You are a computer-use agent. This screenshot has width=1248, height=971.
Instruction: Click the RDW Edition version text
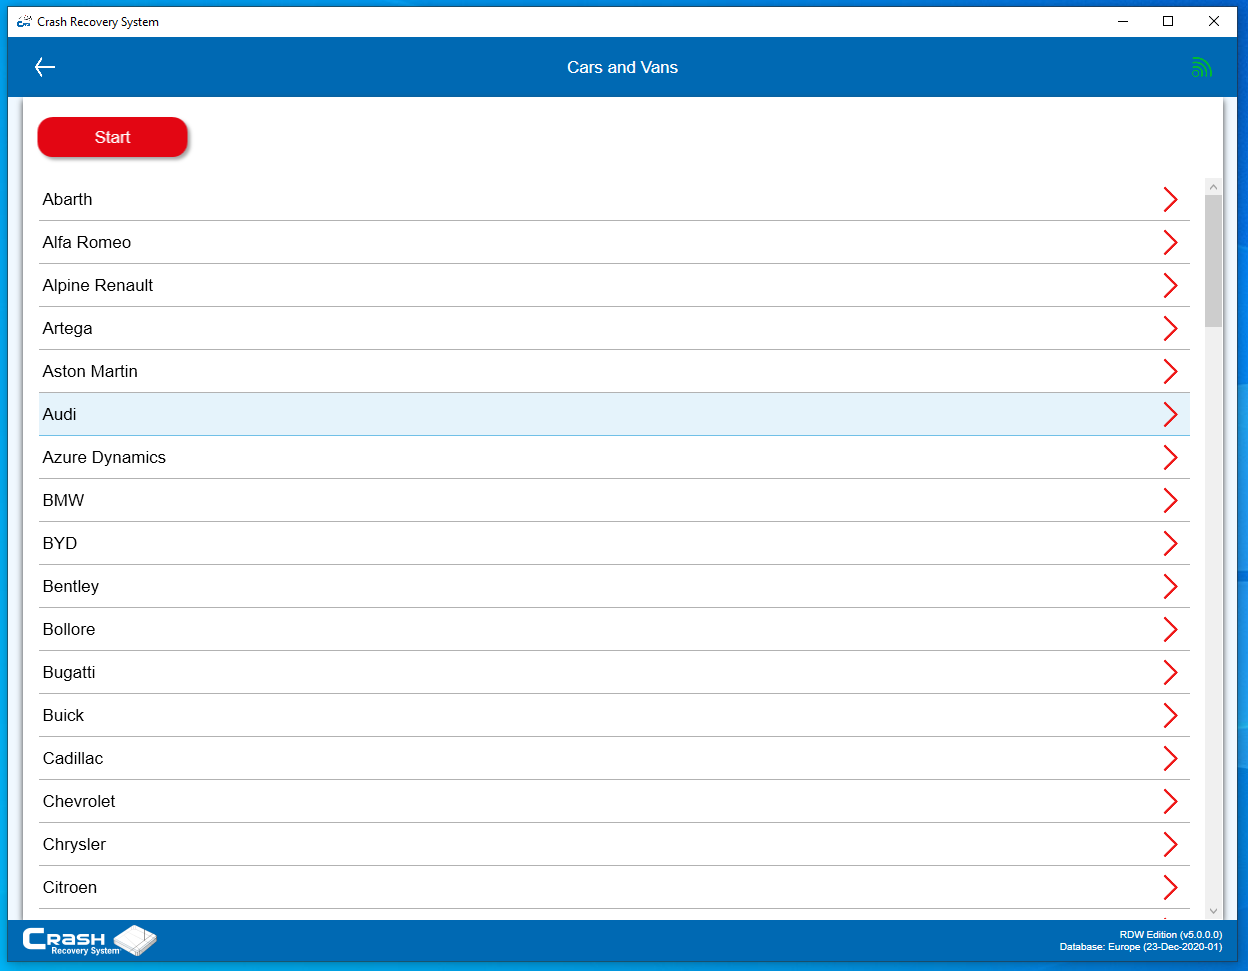tap(1171, 935)
